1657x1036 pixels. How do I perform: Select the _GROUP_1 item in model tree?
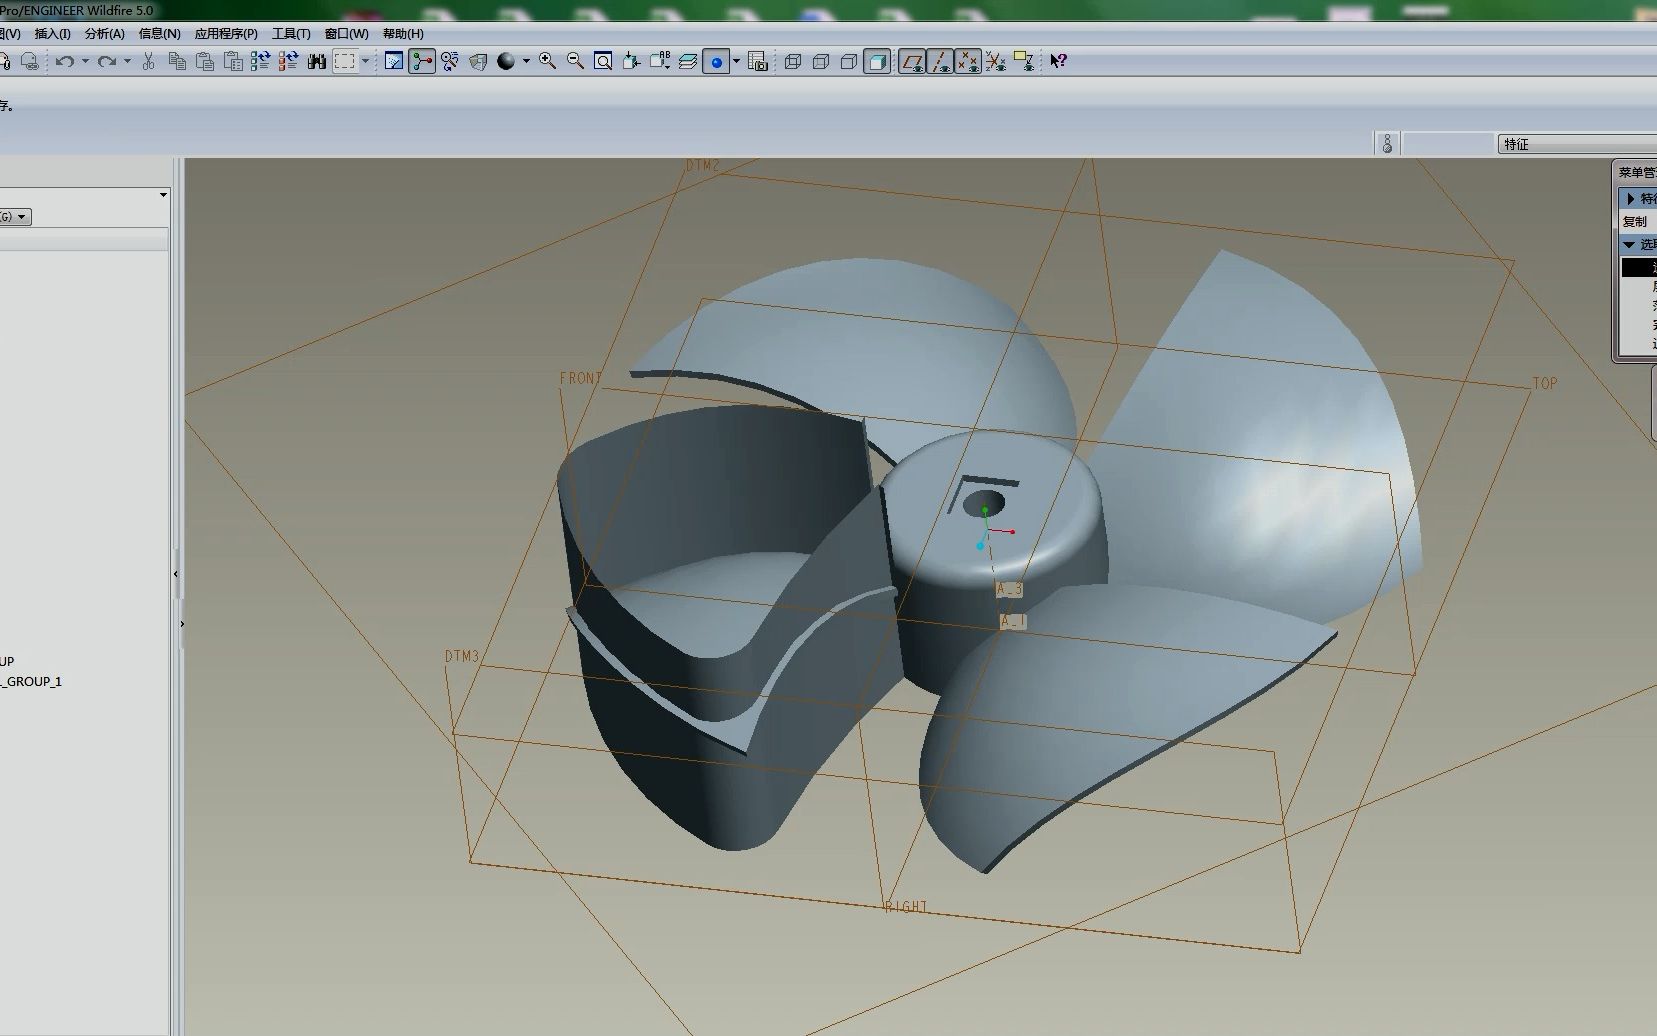tap(31, 682)
